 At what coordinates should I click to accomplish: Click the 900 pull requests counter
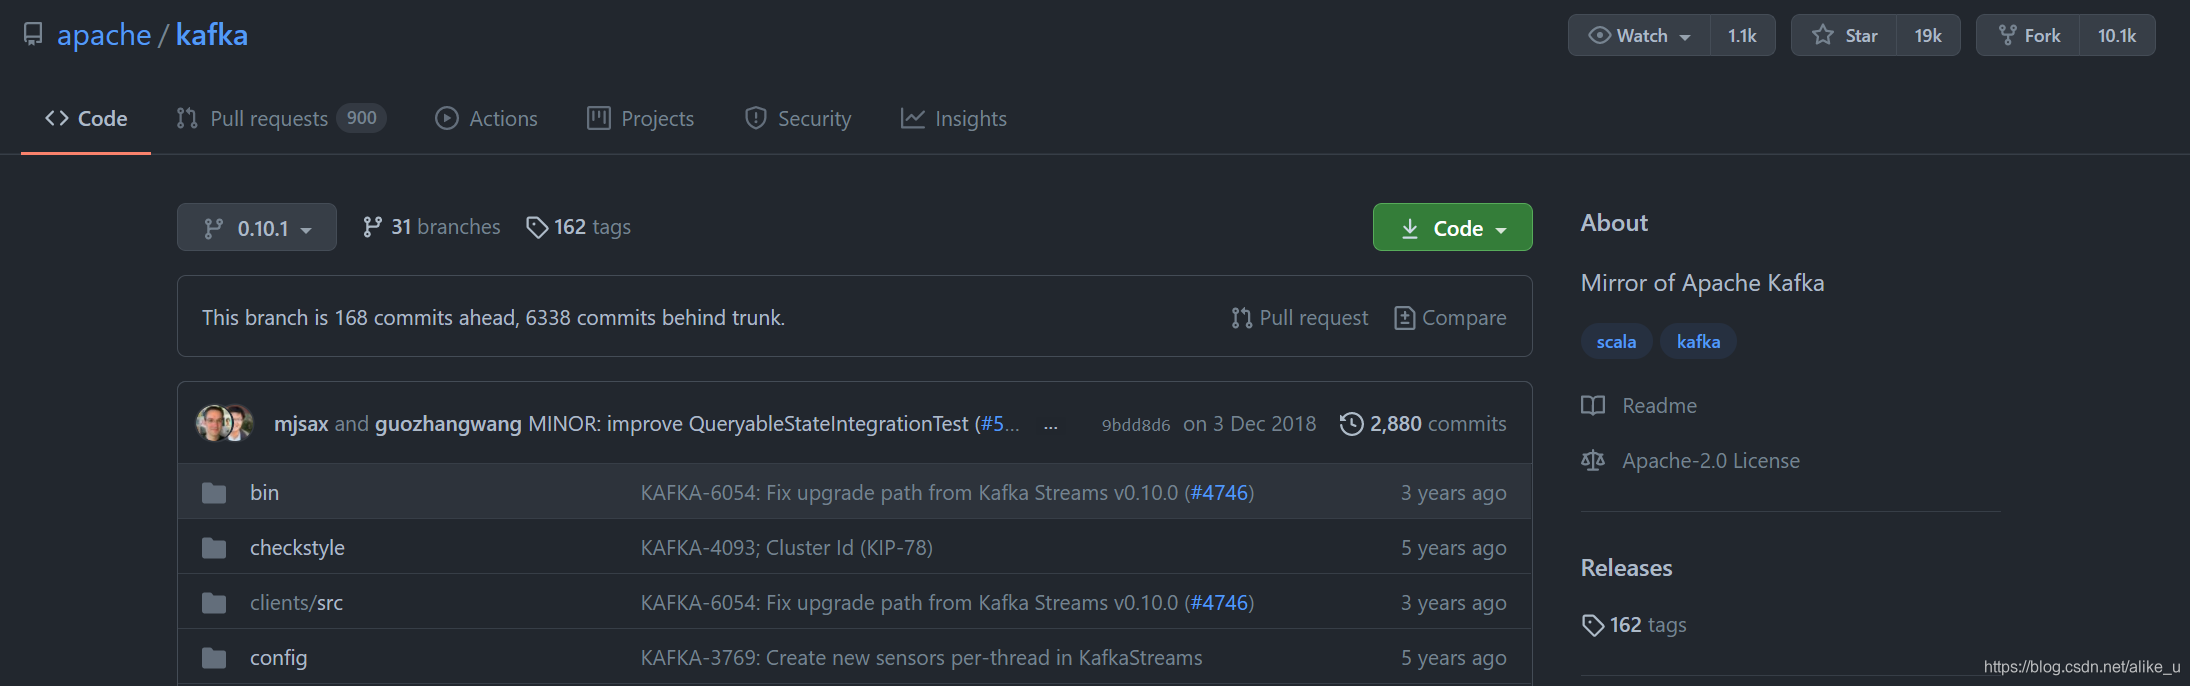point(362,118)
